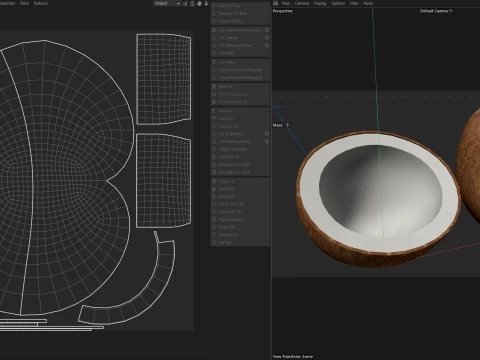This screenshot has height=360, width=480.
Task: Select the halved coconut model in viewport
Action: (x=378, y=200)
